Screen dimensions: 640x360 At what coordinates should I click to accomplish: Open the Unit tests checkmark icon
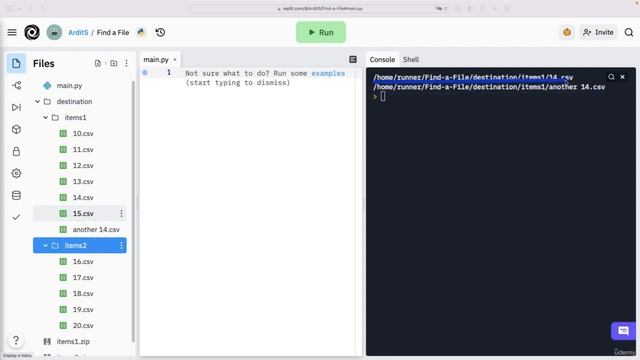tap(16, 217)
